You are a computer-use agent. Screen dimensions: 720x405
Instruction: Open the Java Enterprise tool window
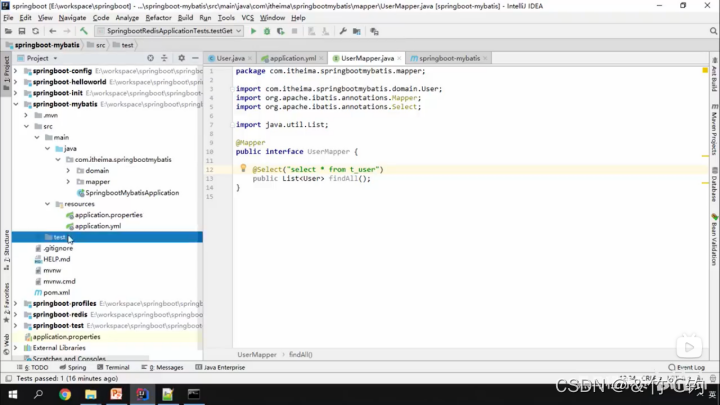220,367
